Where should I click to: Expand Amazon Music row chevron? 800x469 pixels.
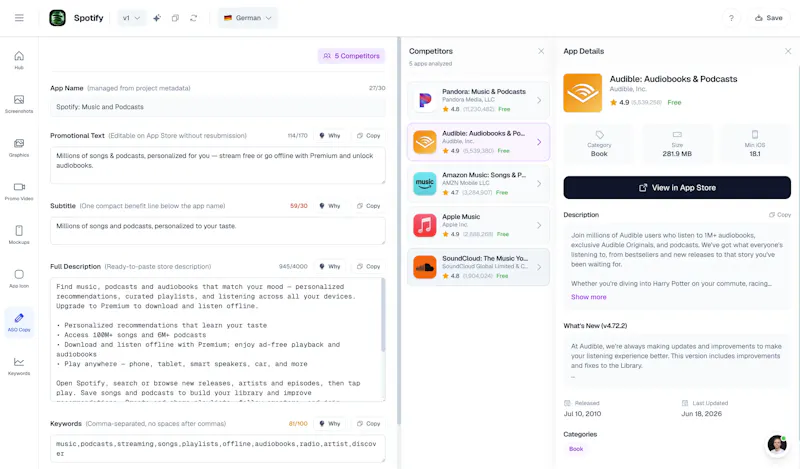[539, 184]
